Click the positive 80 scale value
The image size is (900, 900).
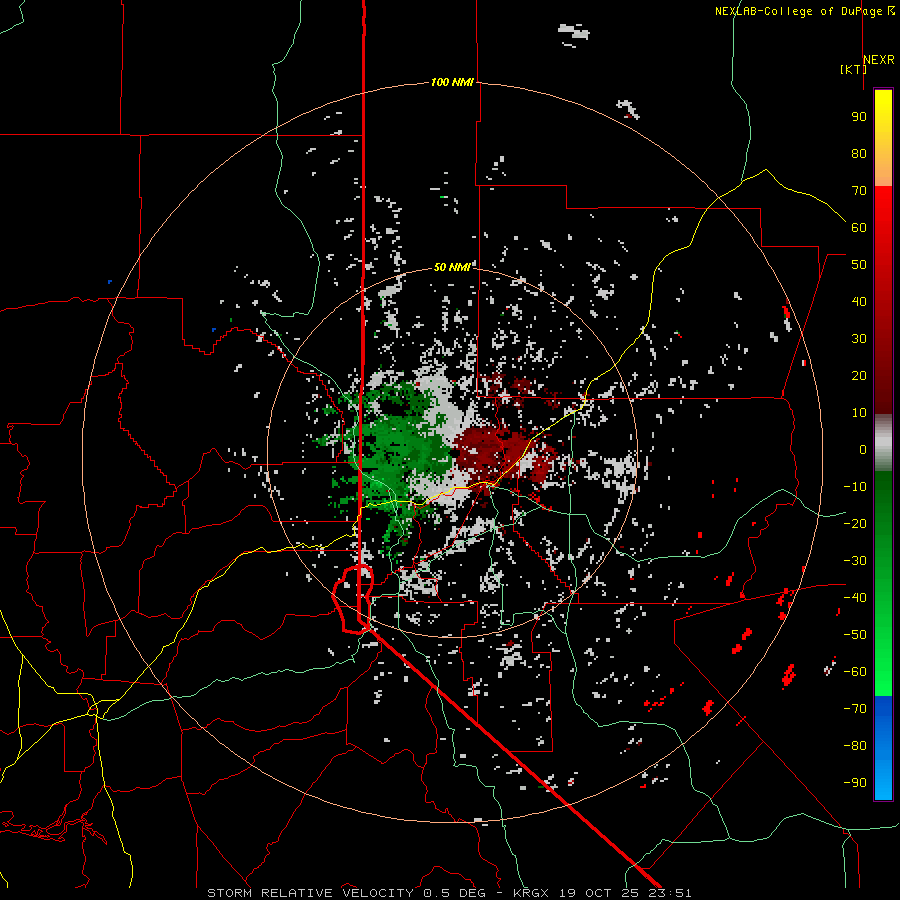859,154
